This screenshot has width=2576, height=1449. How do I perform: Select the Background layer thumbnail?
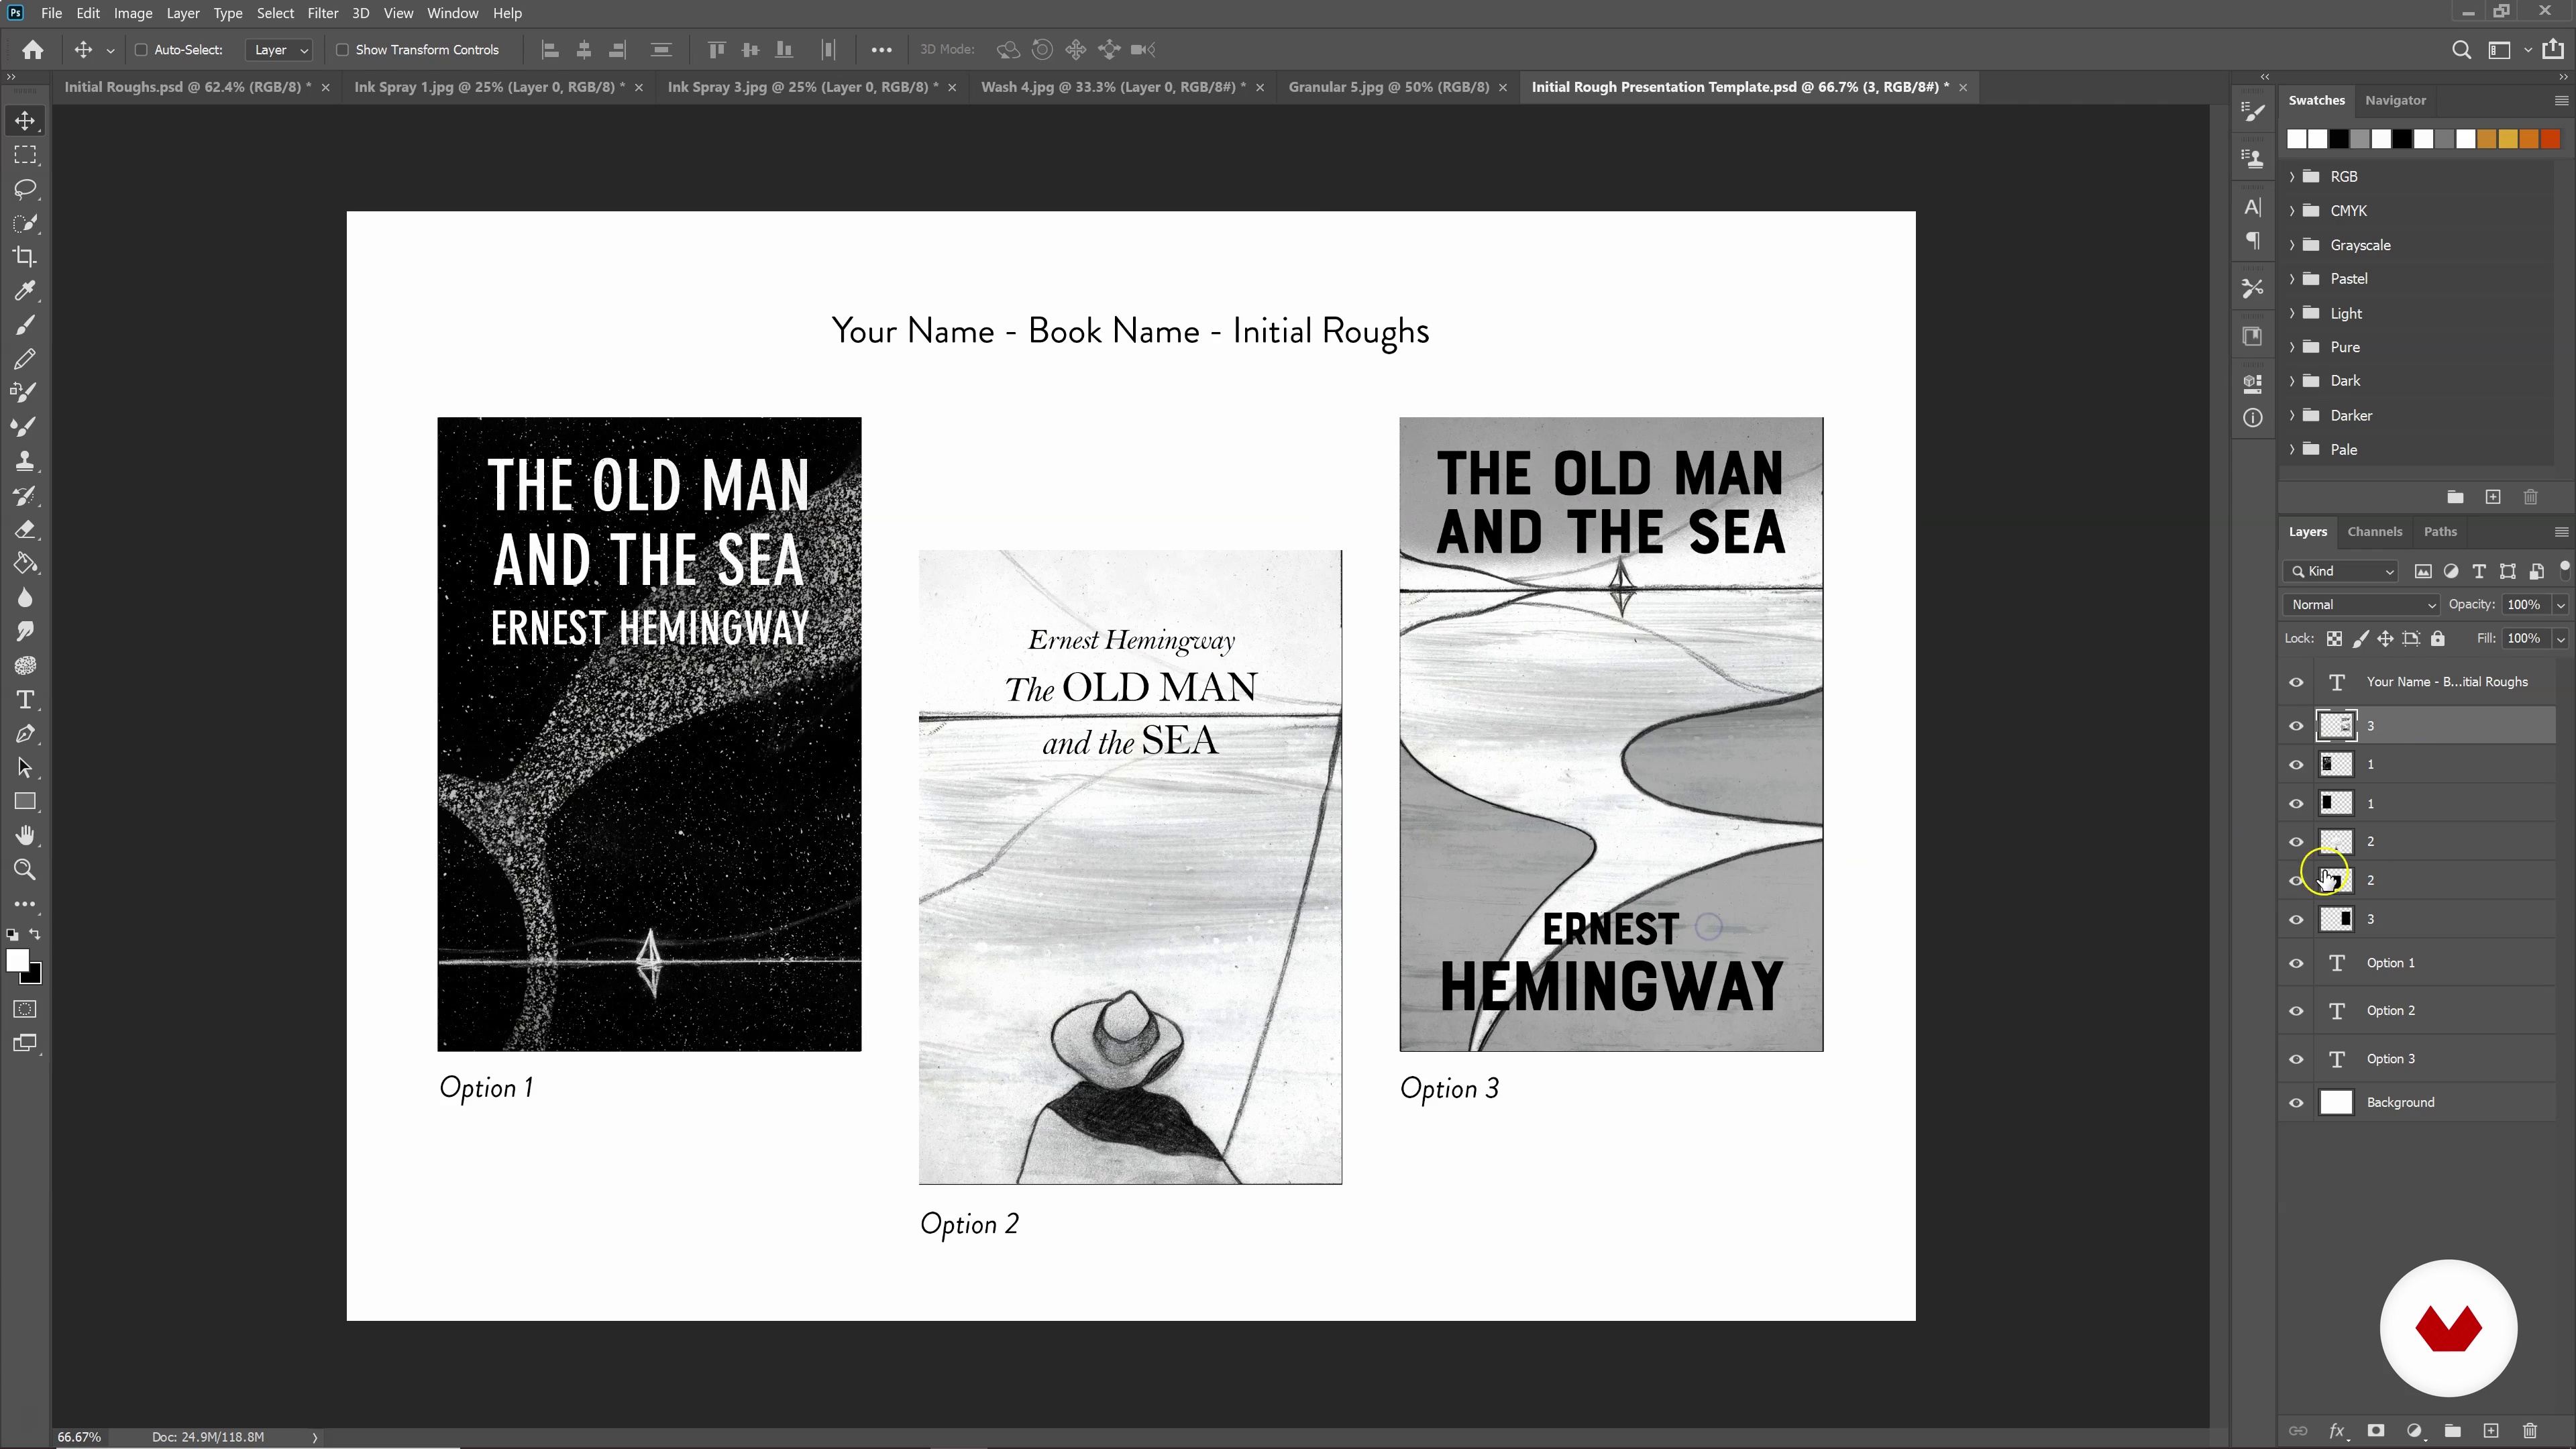2336,1102
